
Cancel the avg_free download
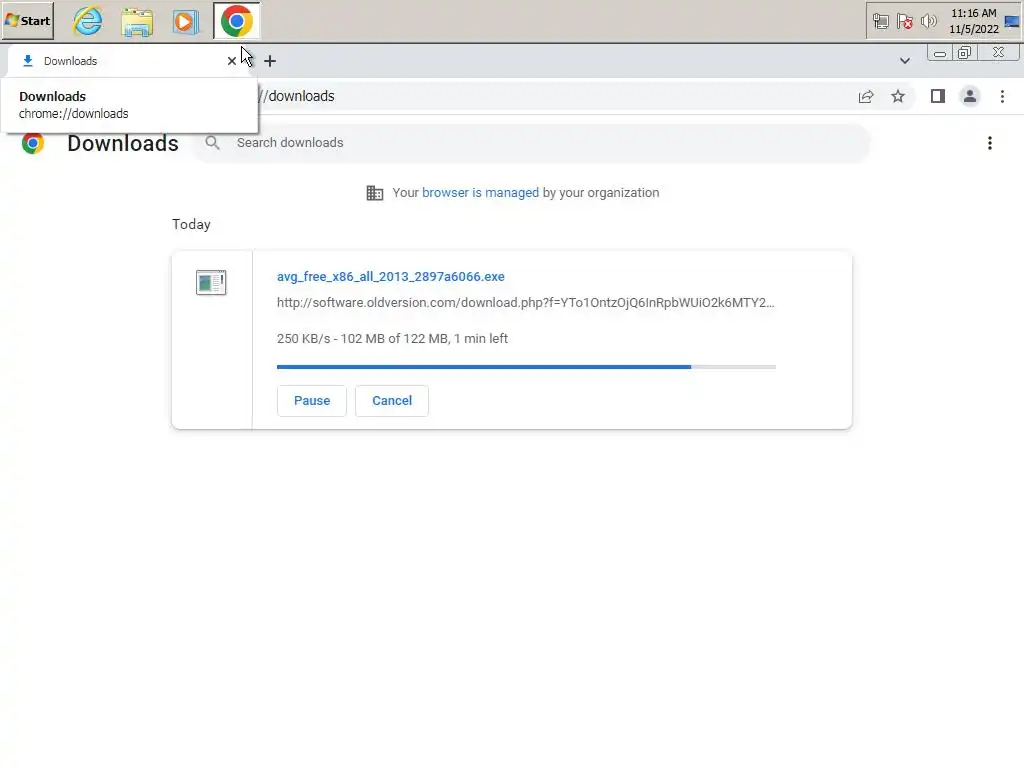coord(392,400)
